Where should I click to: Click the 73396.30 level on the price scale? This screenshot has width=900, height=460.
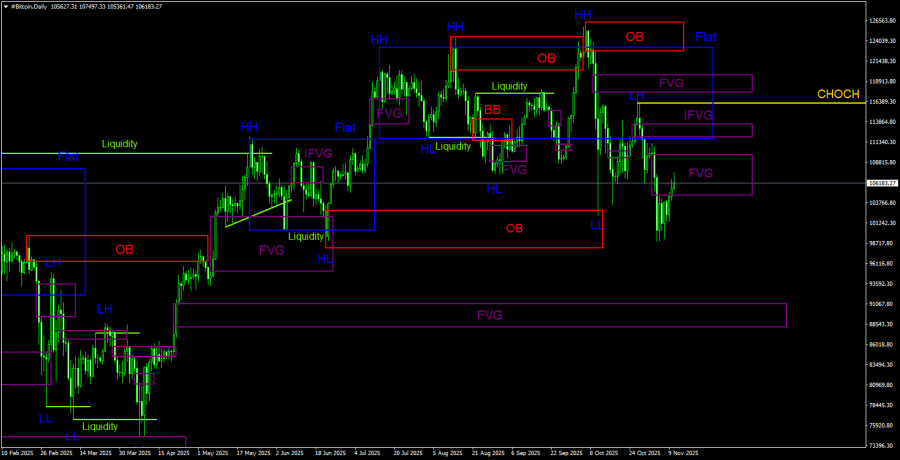880,445
